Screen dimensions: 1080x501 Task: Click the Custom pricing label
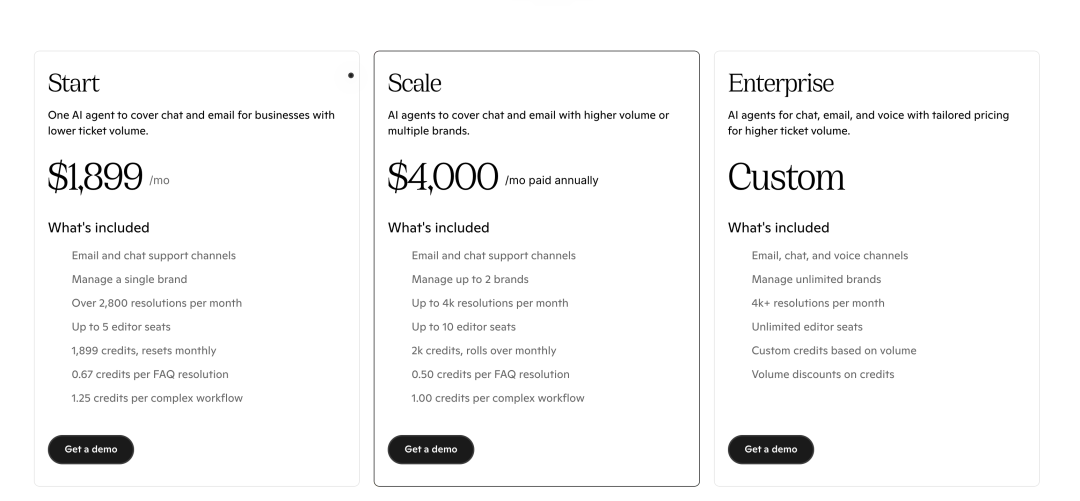(786, 177)
